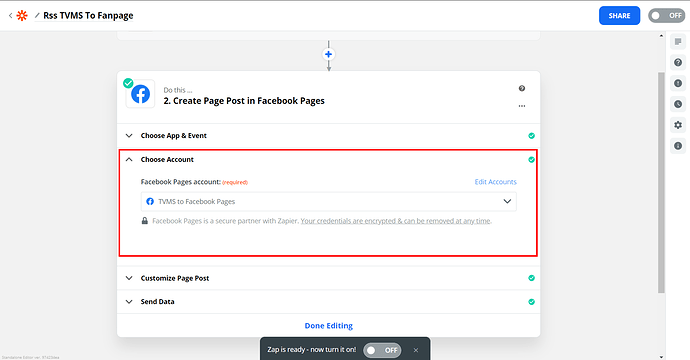Click the Edit Accounts link

(495, 182)
